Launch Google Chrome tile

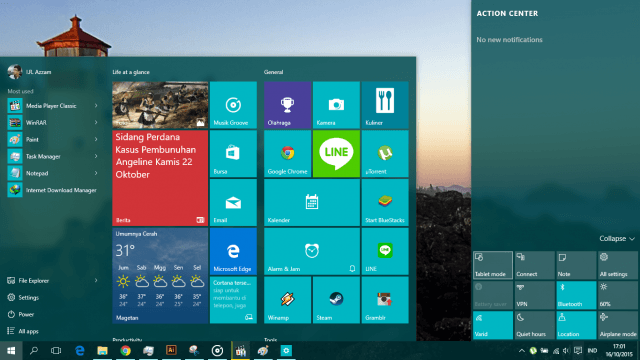[287, 153]
